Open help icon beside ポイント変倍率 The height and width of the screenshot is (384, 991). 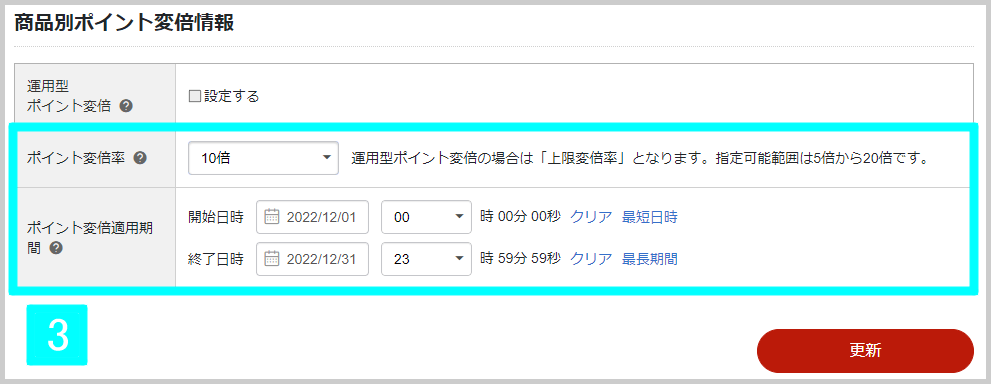point(140,158)
